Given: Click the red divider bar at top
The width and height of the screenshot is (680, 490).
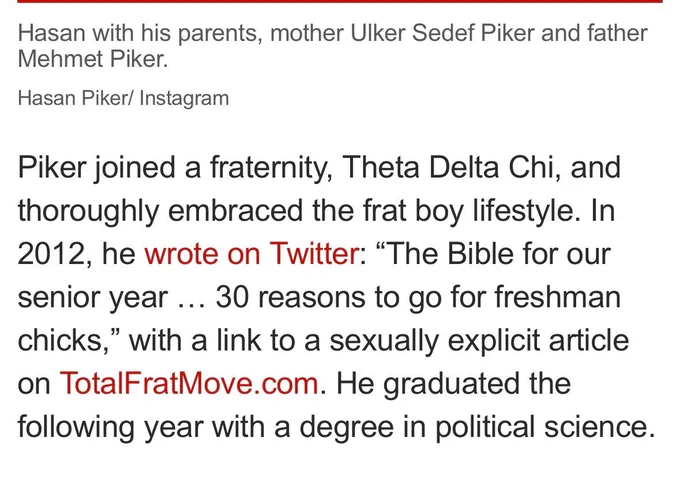Looking at the screenshot, I should tap(340, 1).
